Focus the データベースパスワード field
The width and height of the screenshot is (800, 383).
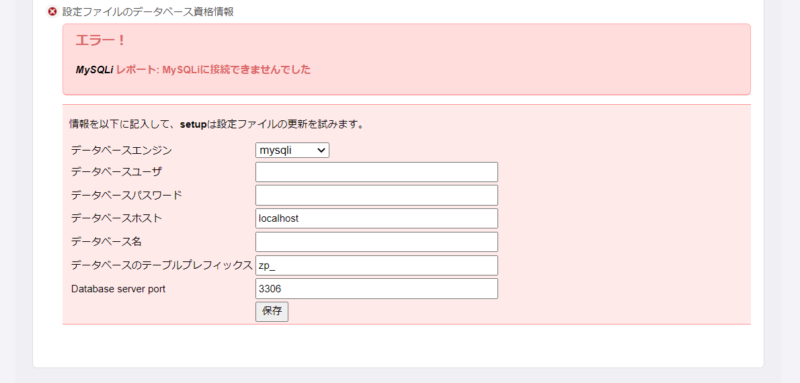[x=377, y=195]
